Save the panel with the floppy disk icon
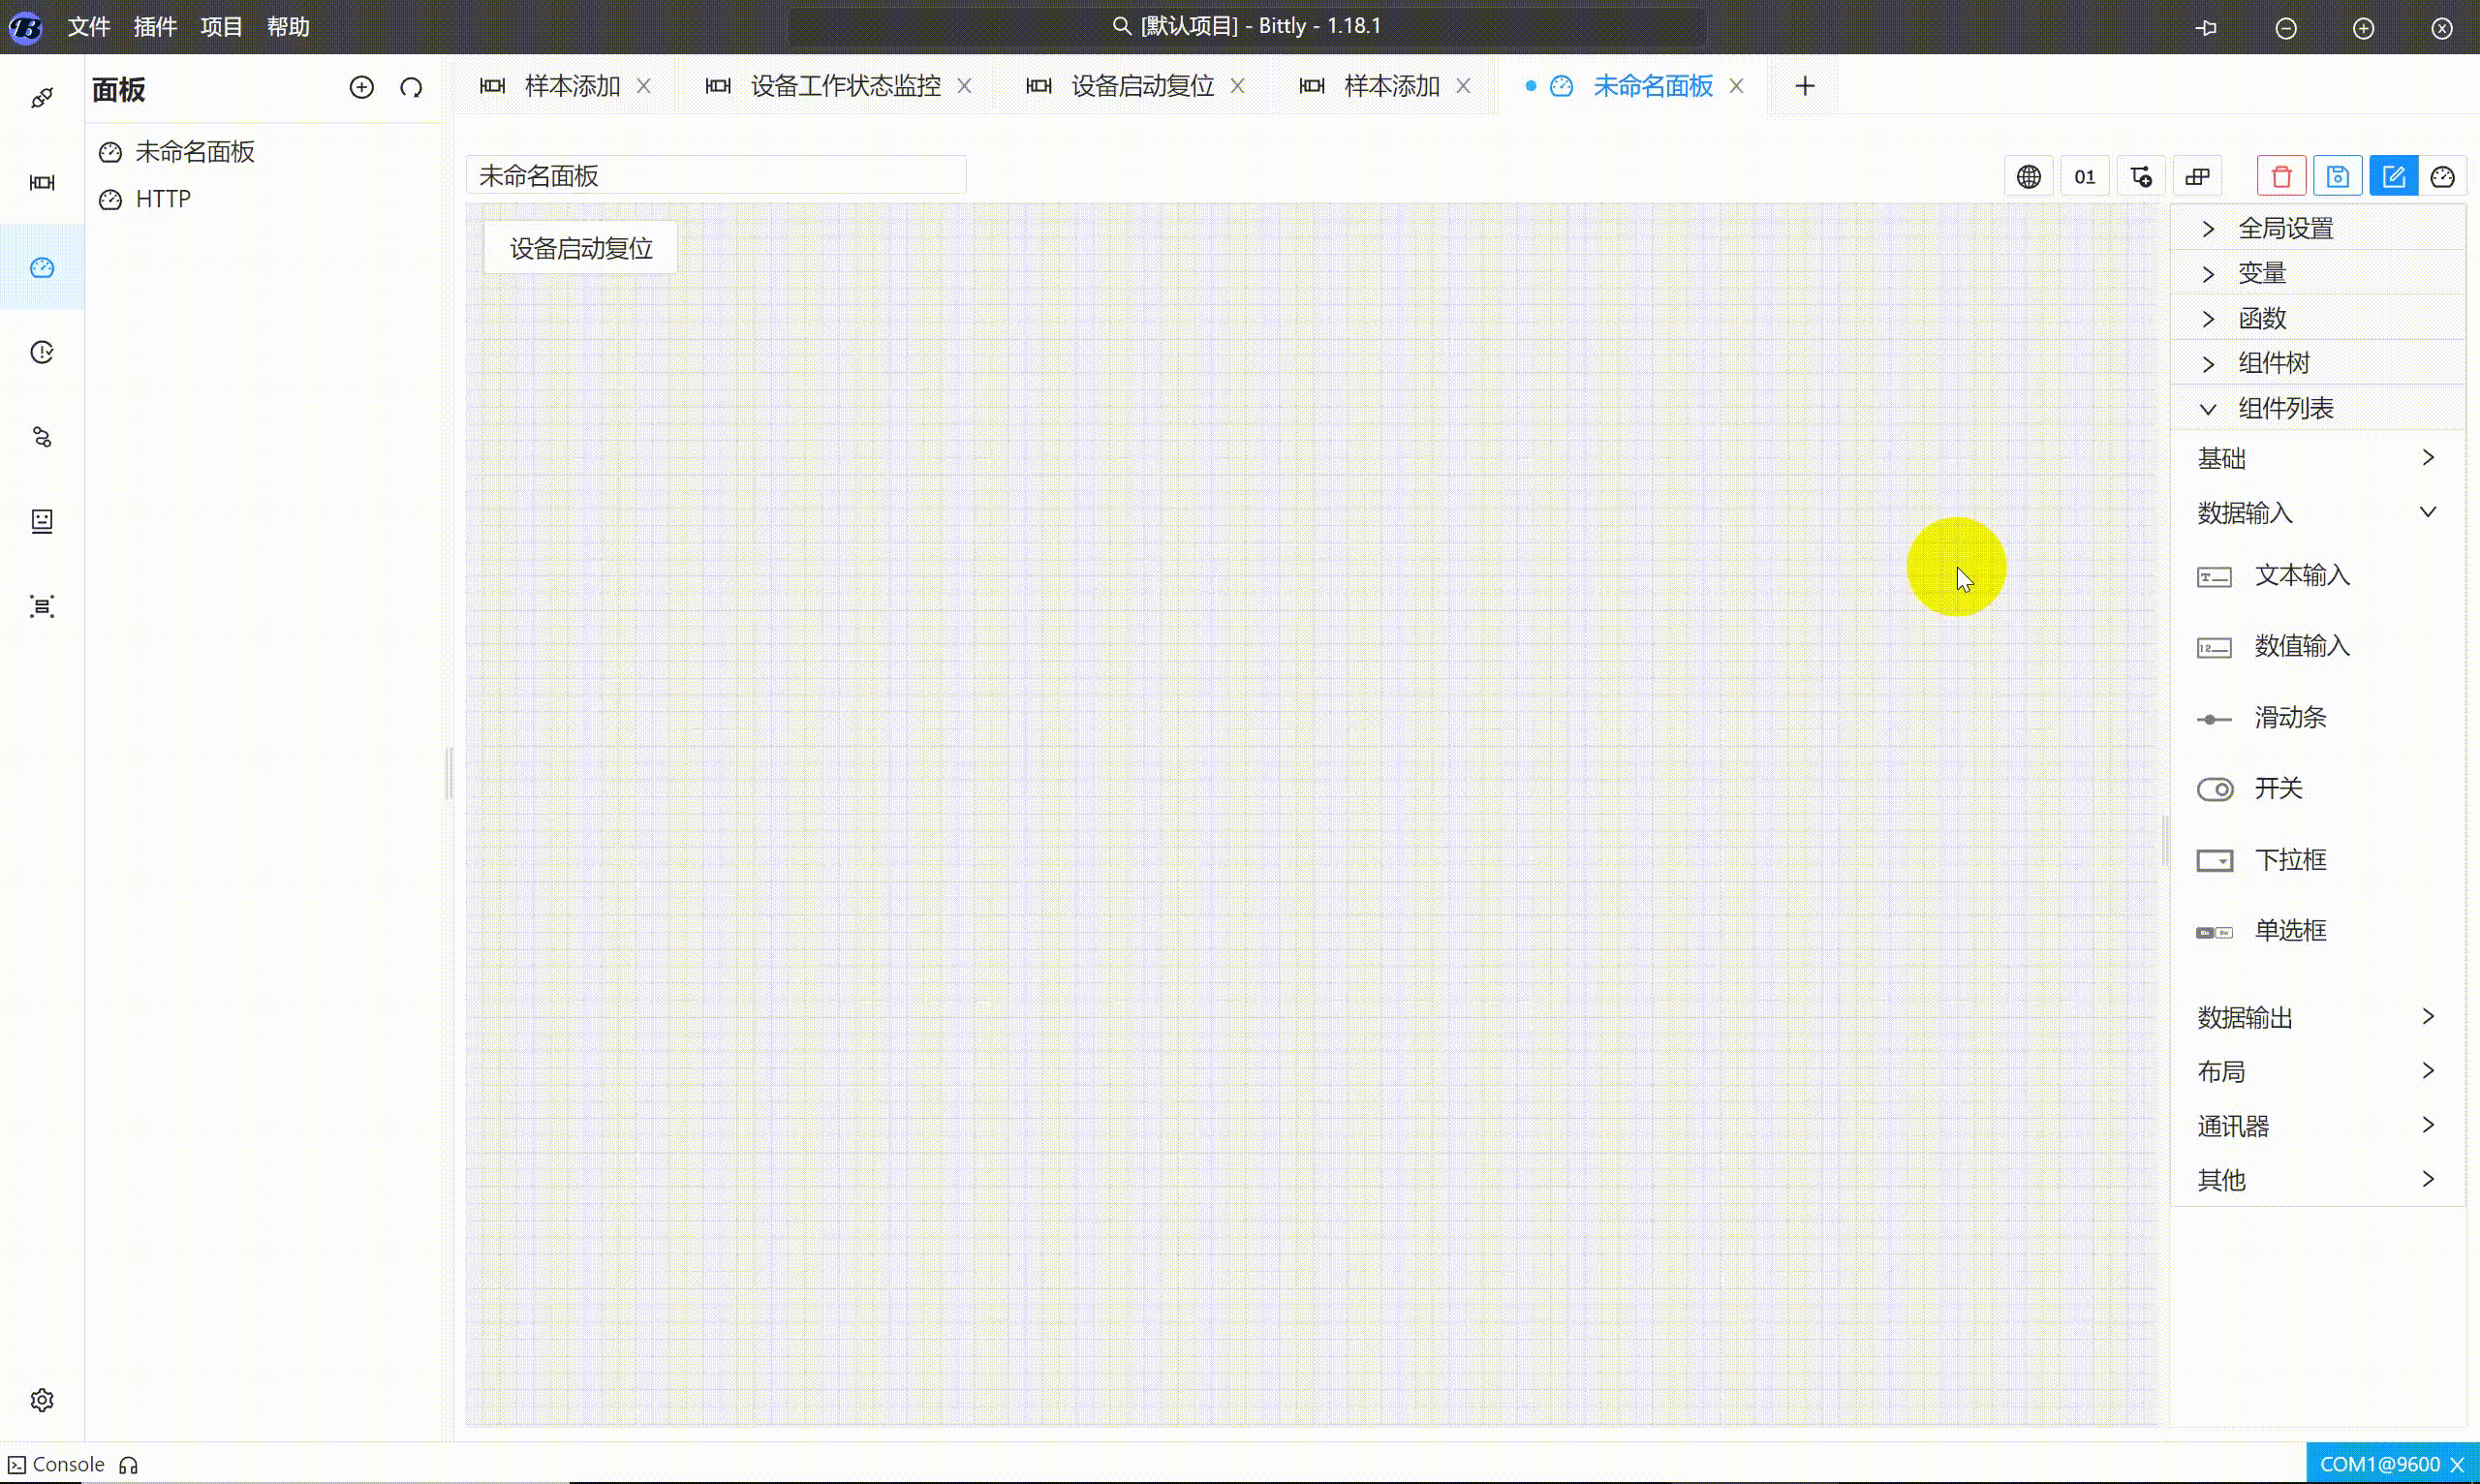 tap(2338, 175)
